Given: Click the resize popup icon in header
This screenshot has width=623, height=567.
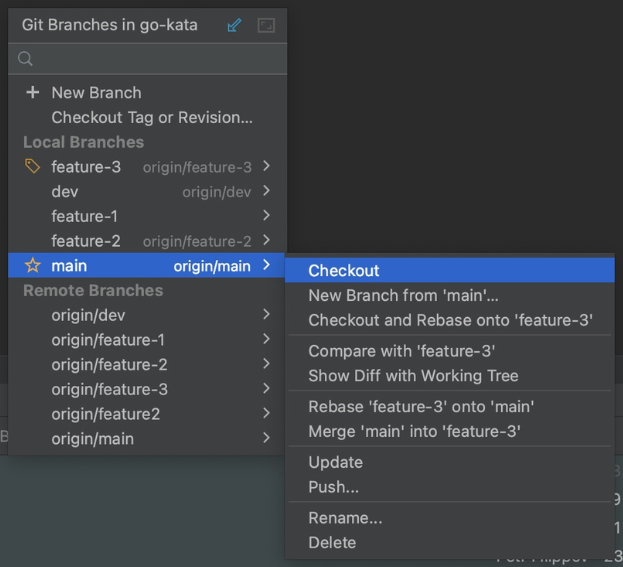Looking at the screenshot, I should (x=266, y=25).
